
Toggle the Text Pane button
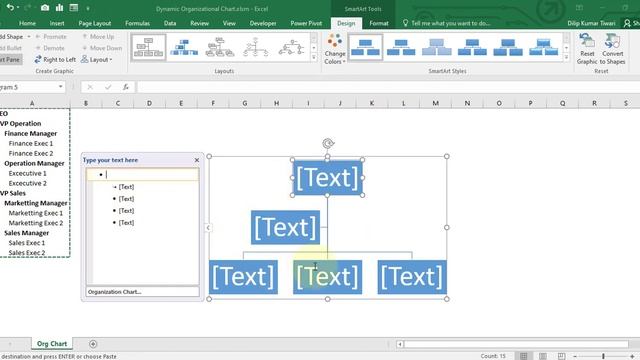11,60
